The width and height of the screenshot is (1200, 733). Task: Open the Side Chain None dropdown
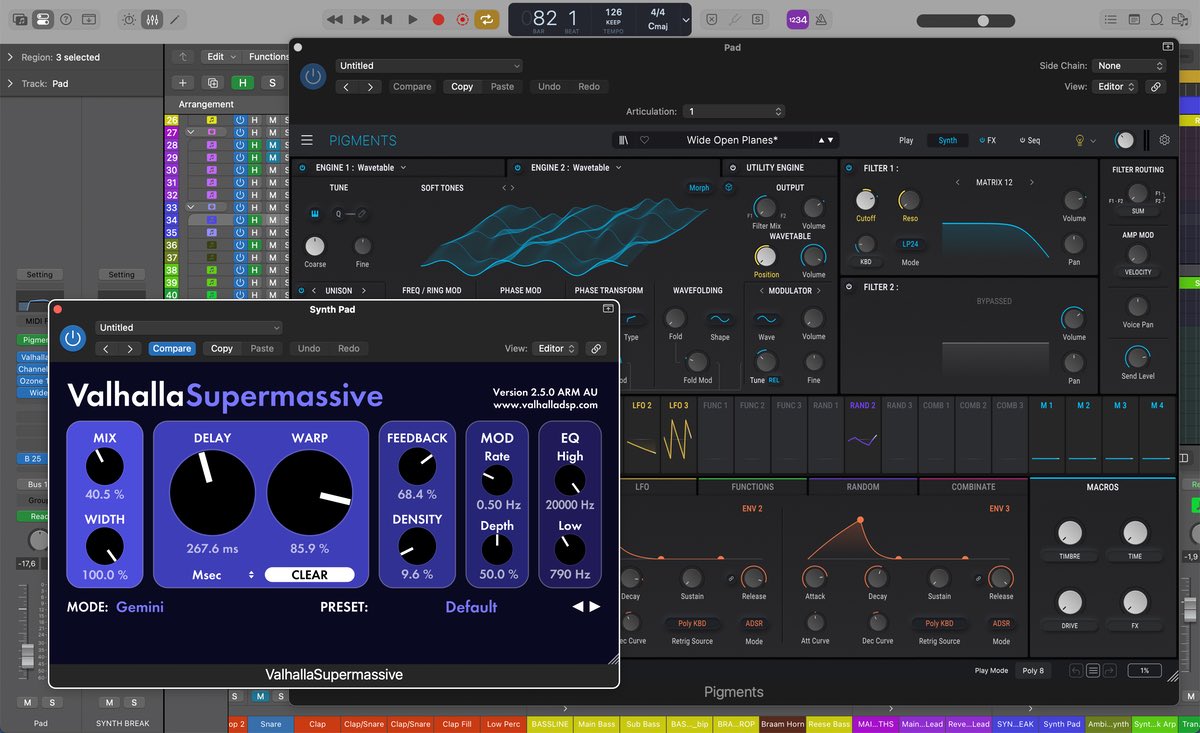tap(1129, 66)
